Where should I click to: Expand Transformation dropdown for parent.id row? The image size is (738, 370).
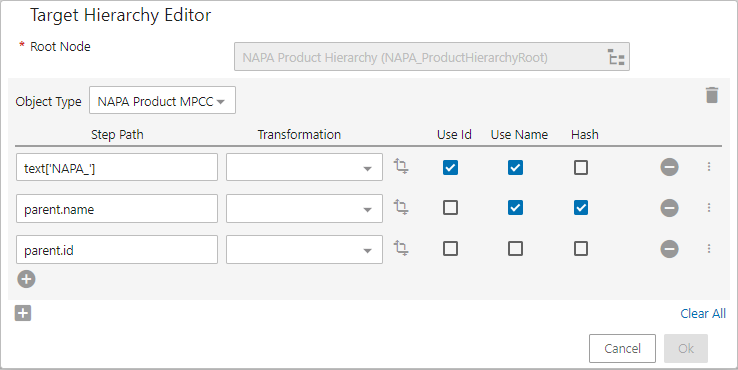click(x=304, y=249)
